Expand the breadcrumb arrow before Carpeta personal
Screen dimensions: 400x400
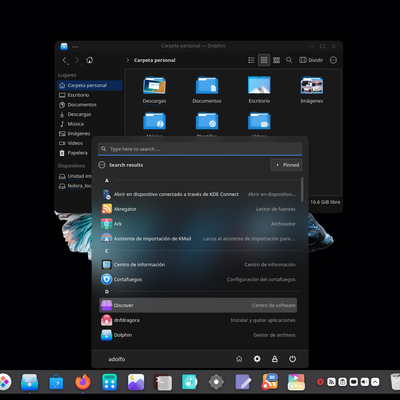[127, 60]
